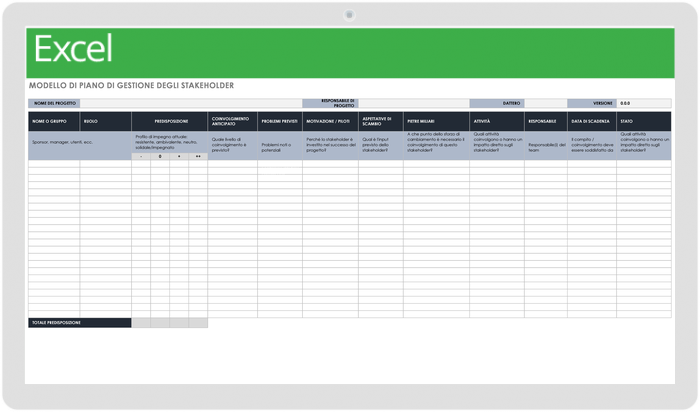Click the project name input field
Image resolution: width=700 pixels, height=412 pixels.
click(191, 103)
